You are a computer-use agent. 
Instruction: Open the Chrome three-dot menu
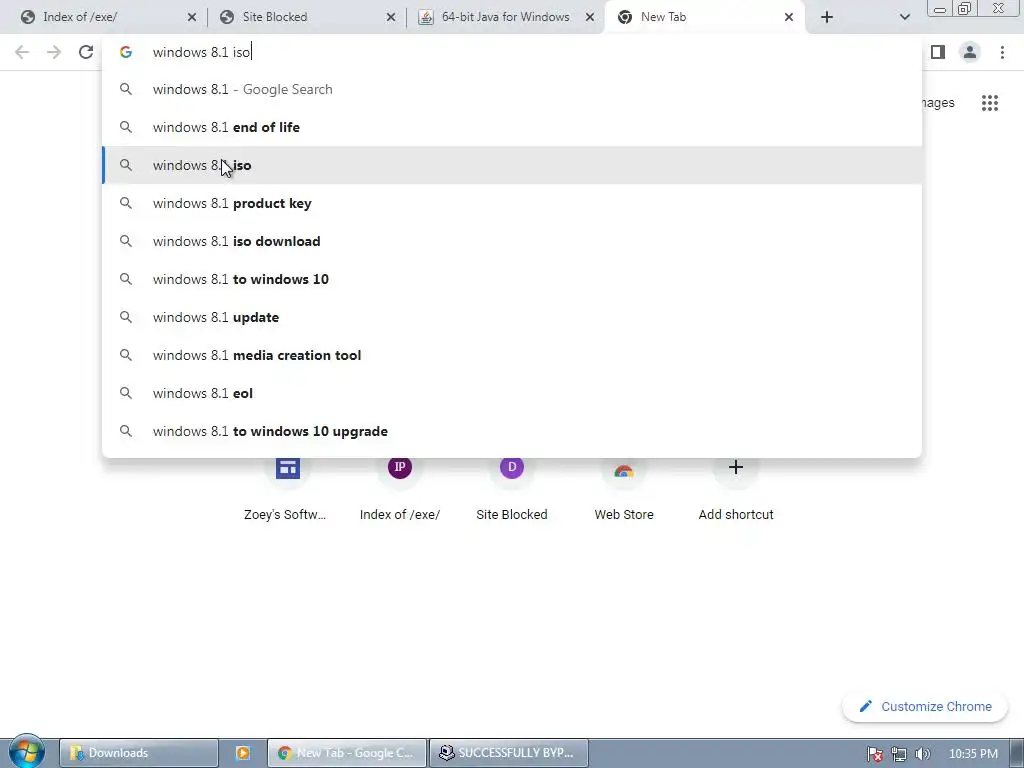(1002, 52)
